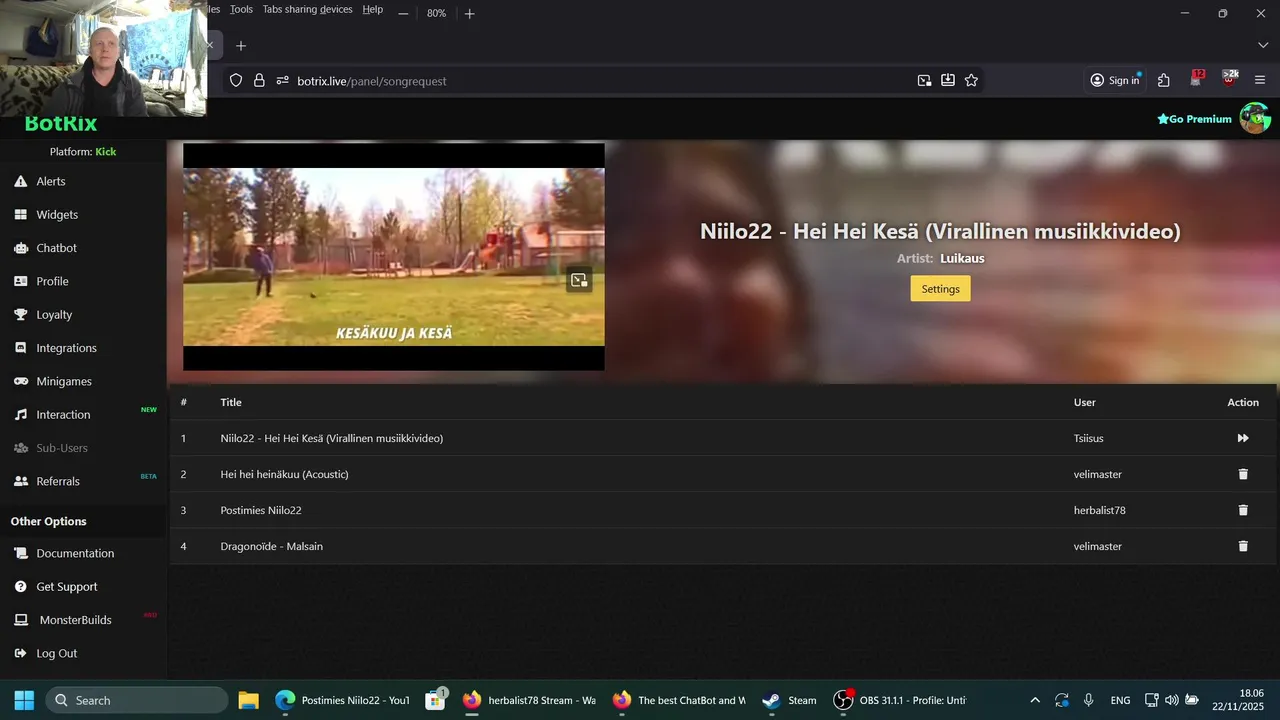The width and height of the screenshot is (1280, 720).
Task: Open the Help menu
Action: pyautogui.click(x=372, y=9)
